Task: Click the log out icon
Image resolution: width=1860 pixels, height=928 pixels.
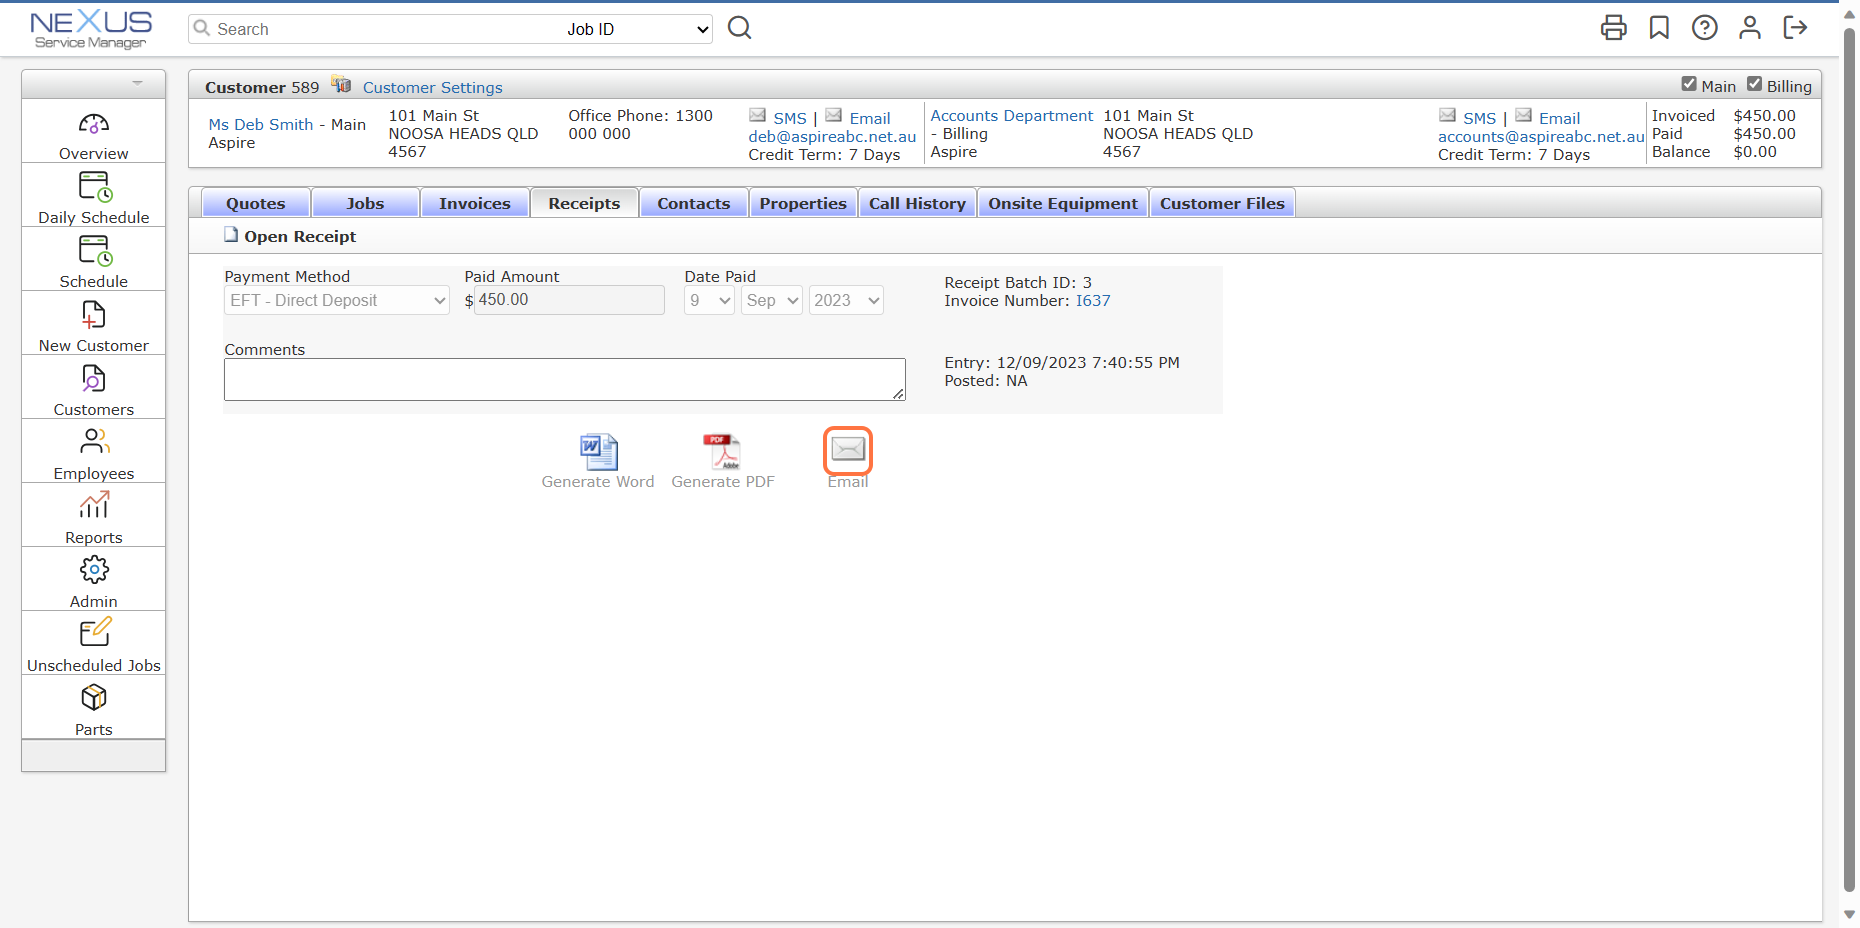Action: 1796,28
